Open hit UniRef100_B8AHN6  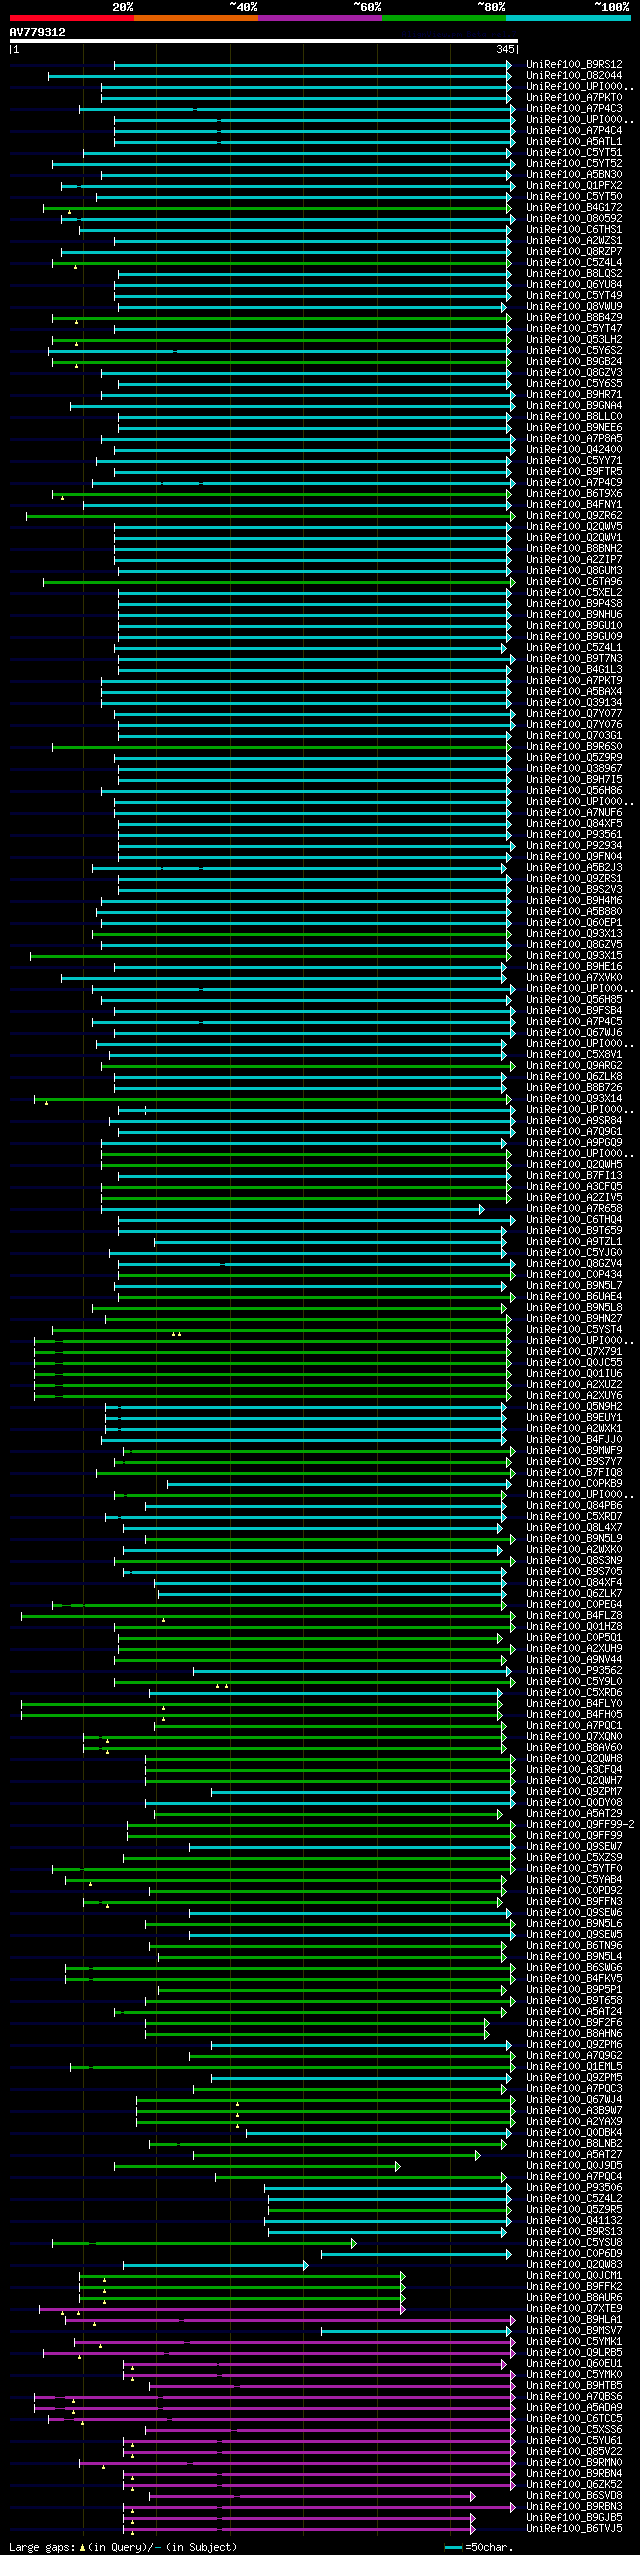click(x=574, y=2034)
